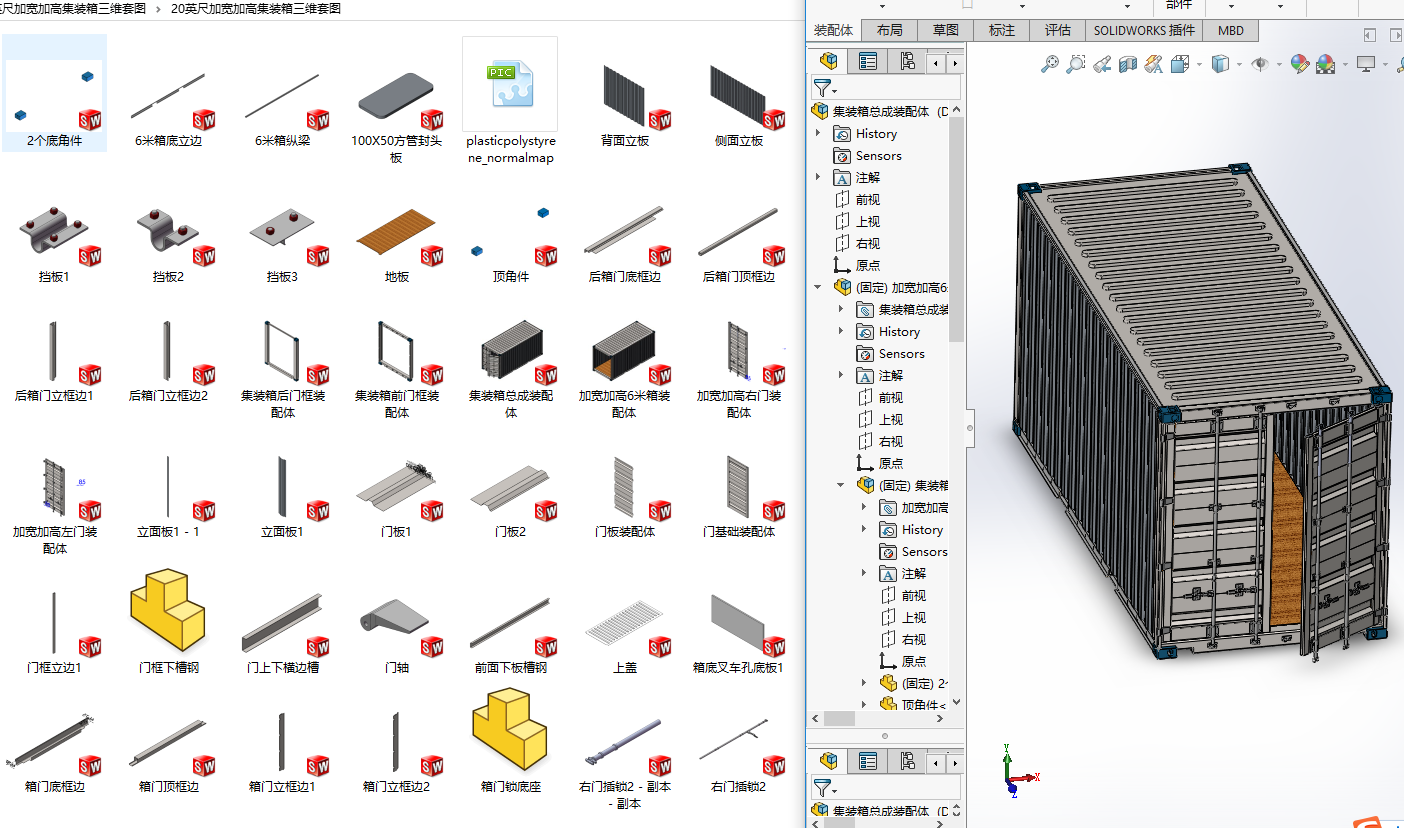
Task: Select the 挡板1 part file
Action: click(55, 243)
